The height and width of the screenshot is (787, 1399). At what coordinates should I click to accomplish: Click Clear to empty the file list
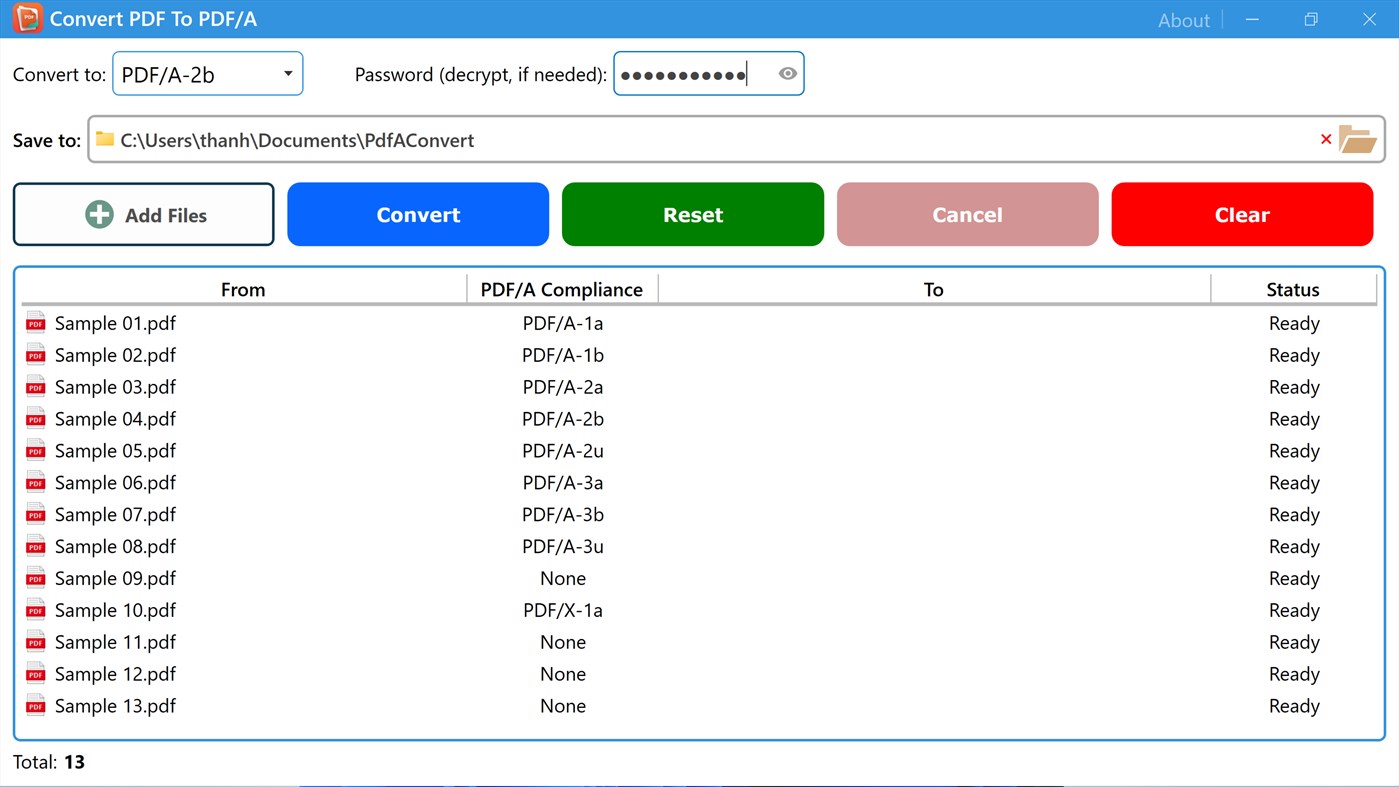[x=1241, y=214]
